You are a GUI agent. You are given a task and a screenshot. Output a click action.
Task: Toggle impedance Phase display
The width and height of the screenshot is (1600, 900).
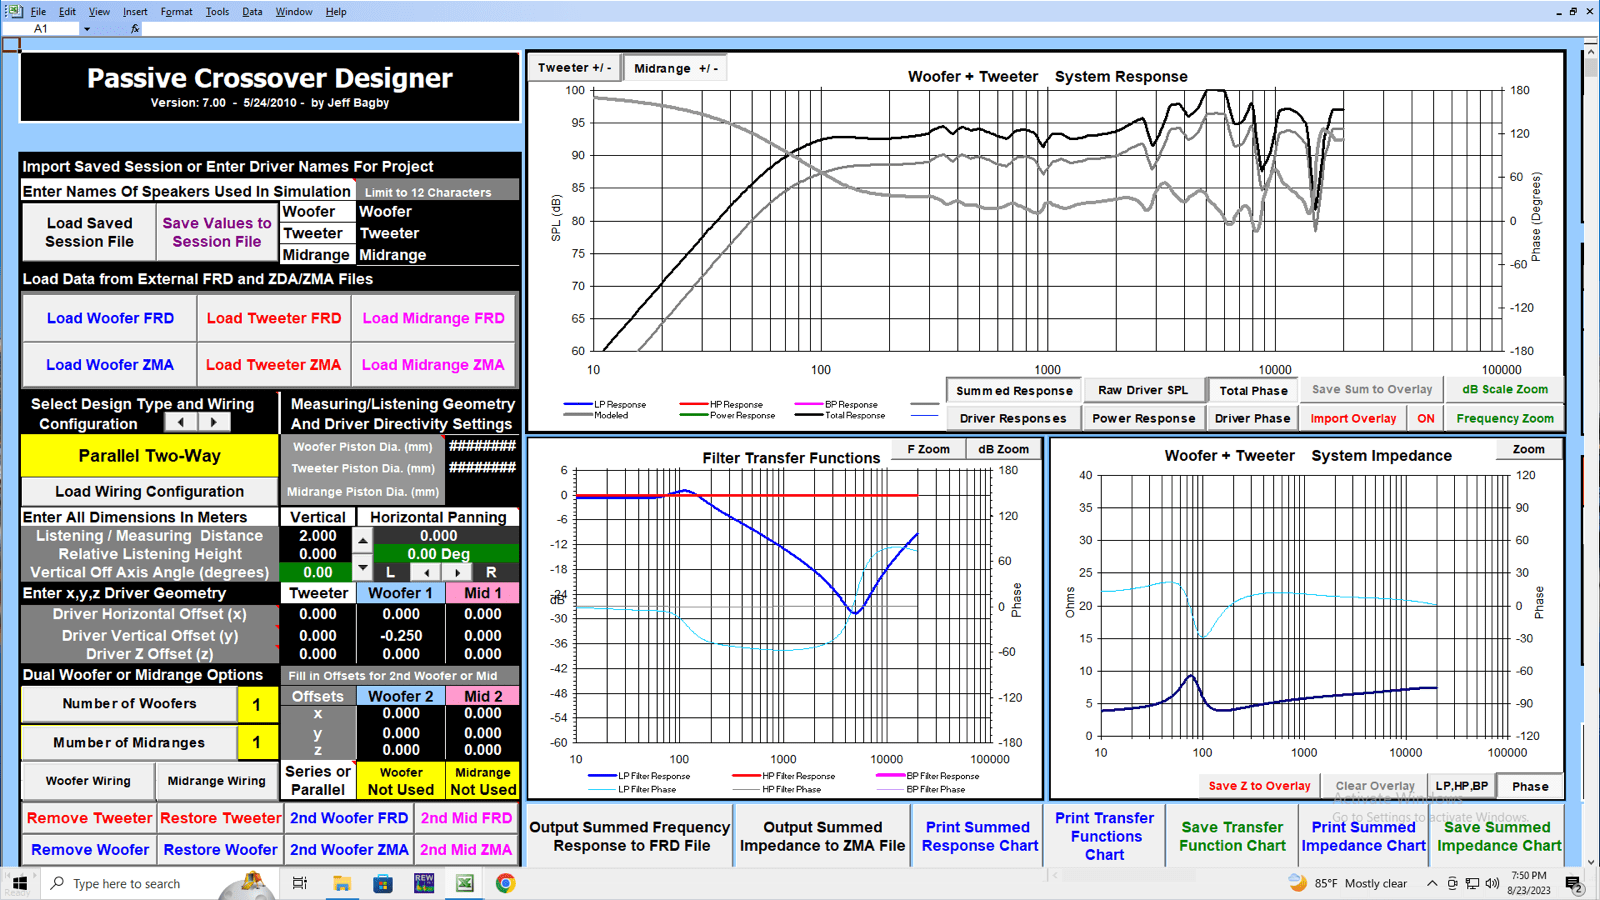(1530, 786)
